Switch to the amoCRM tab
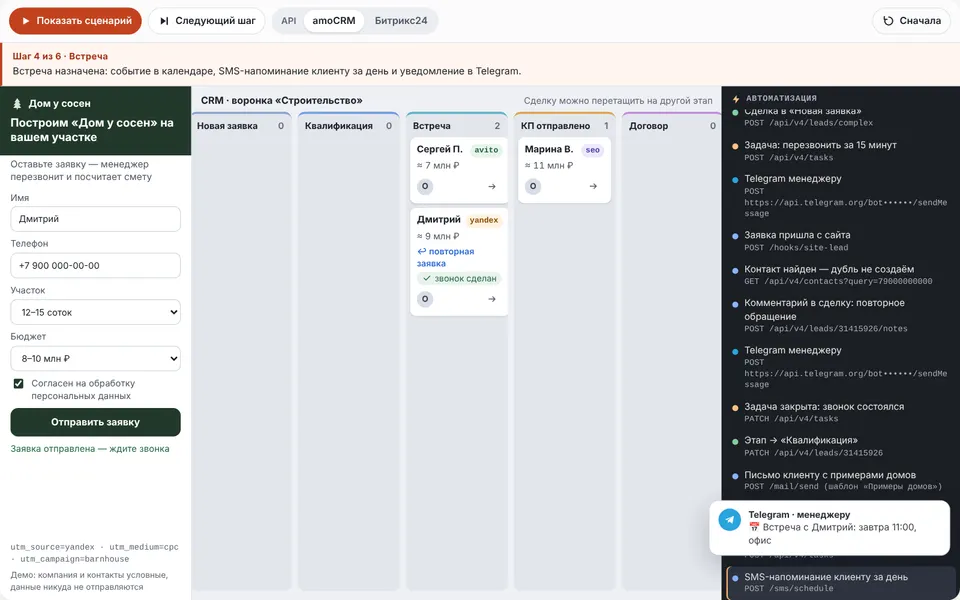This screenshot has width=960, height=600. tap(334, 21)
